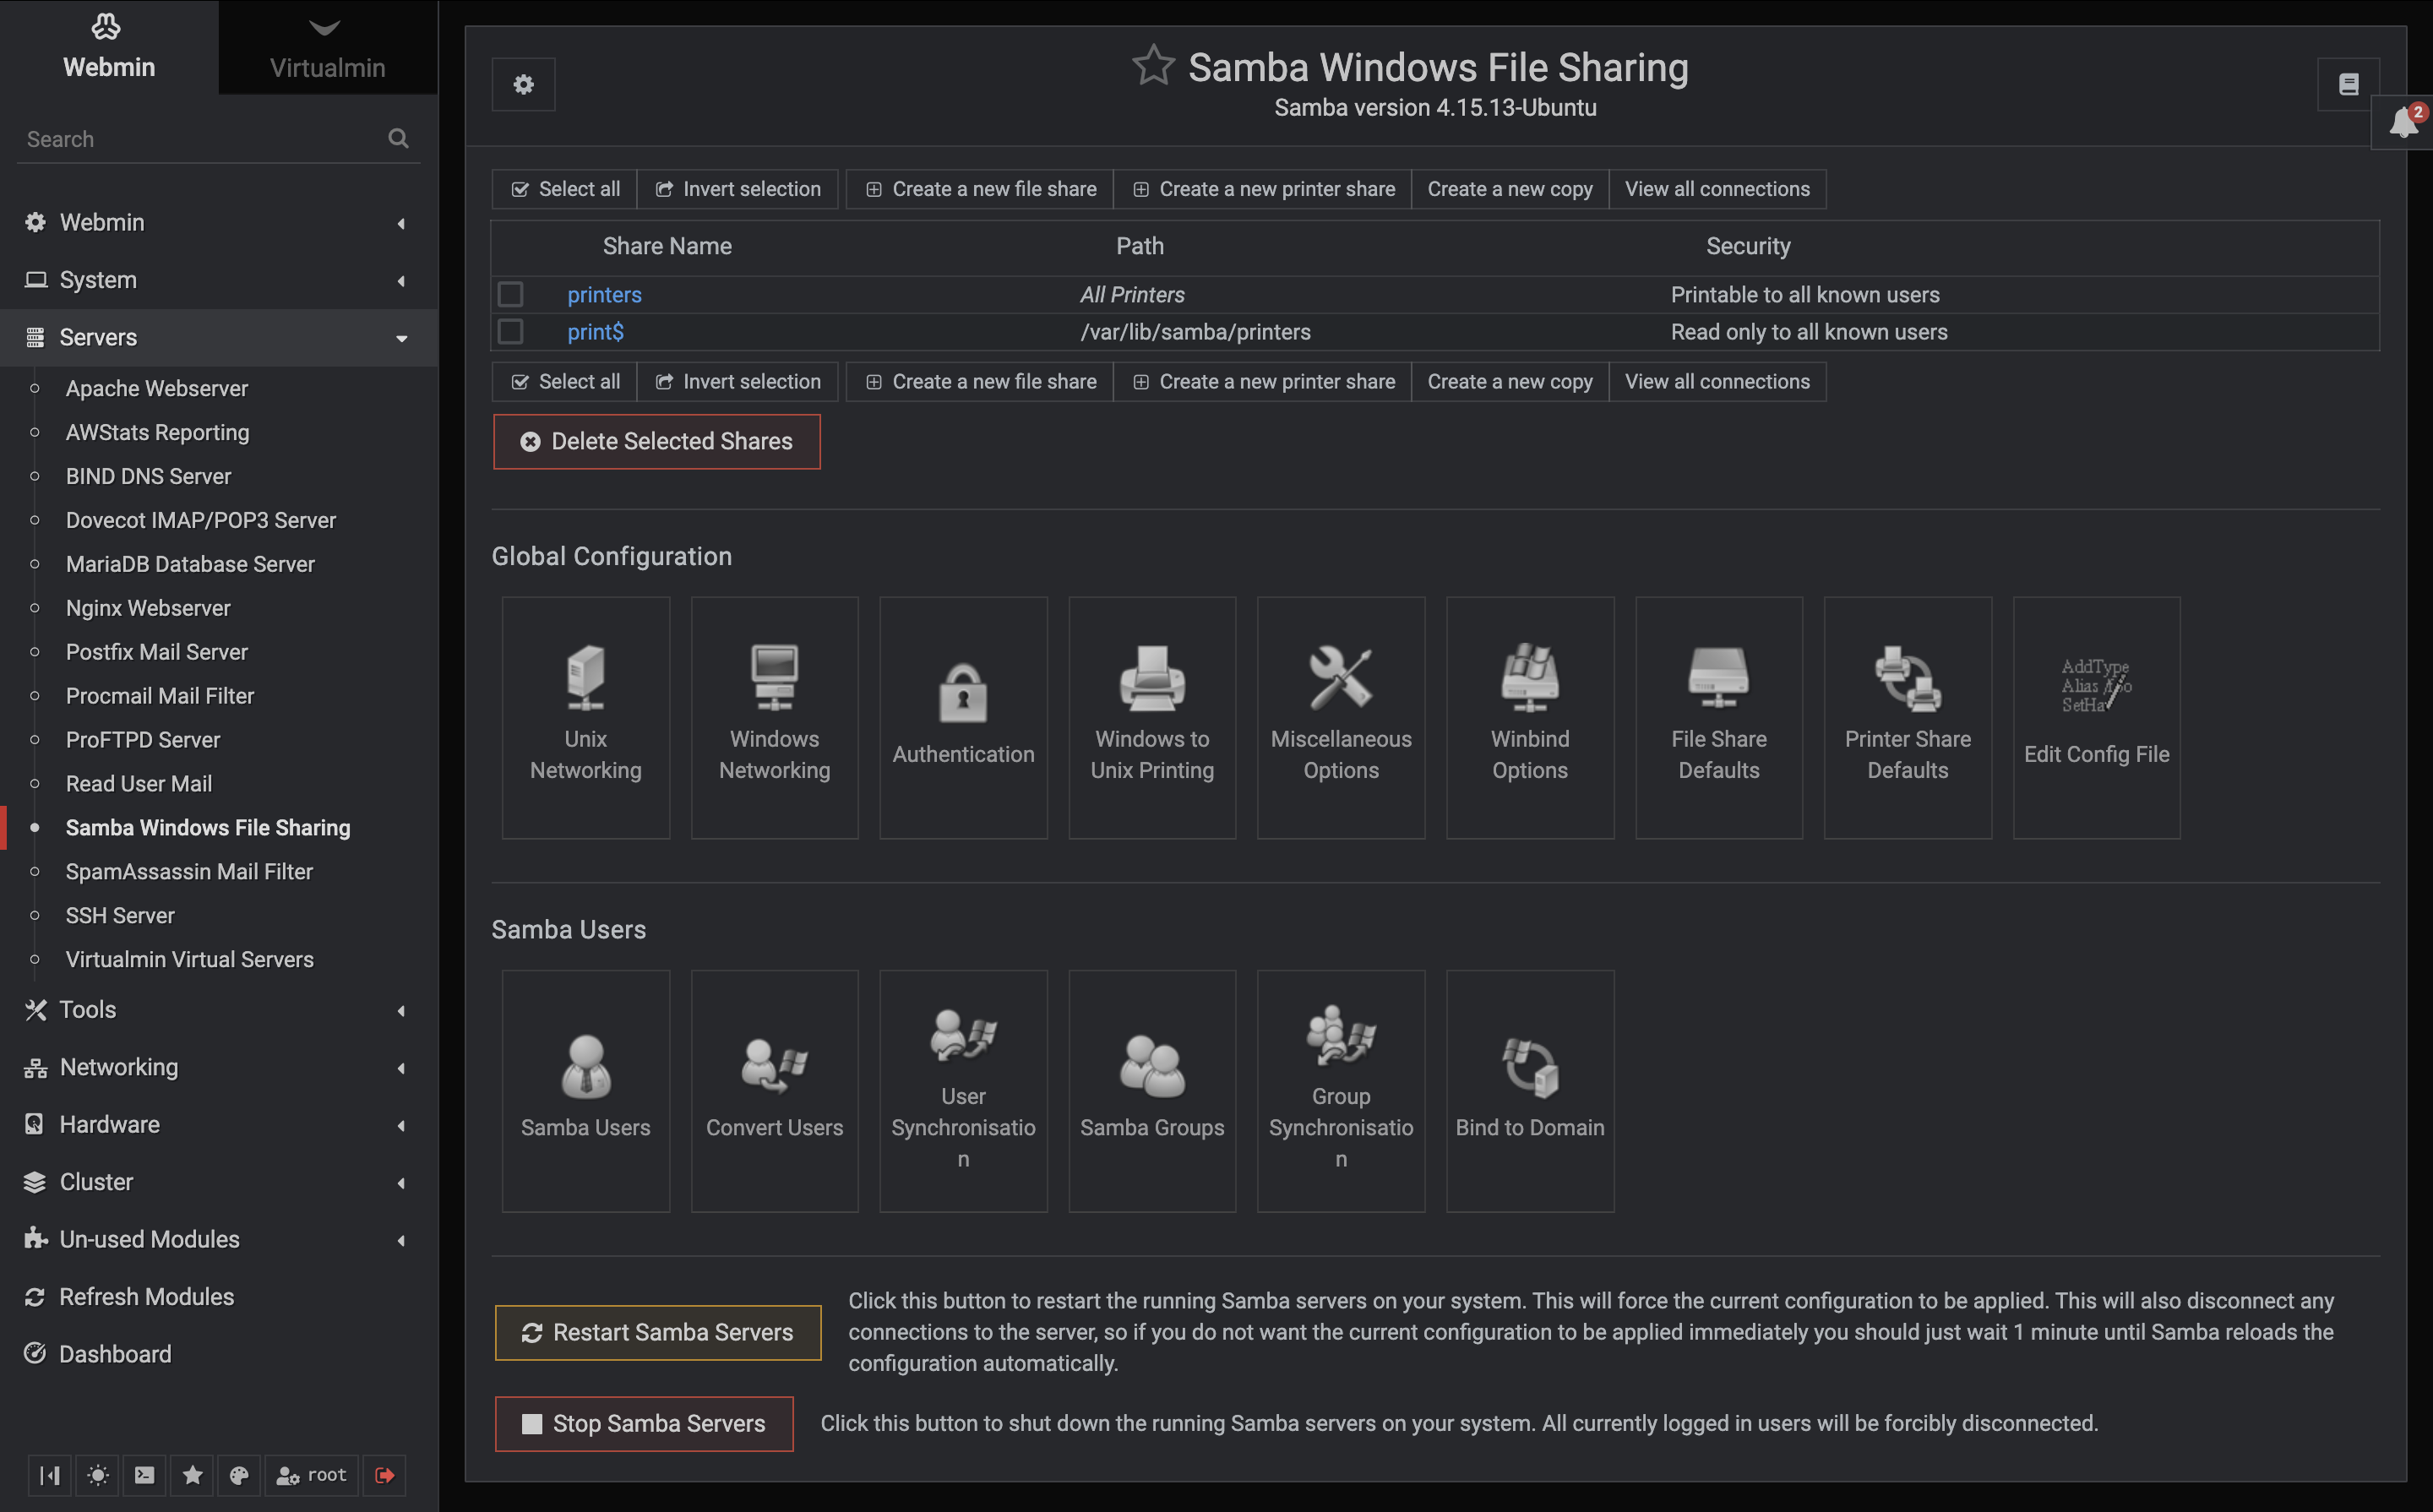This screenshot has height=1512, width=2433.
Task: Click Restart Samba Servers button
Action: point(657,1332)
